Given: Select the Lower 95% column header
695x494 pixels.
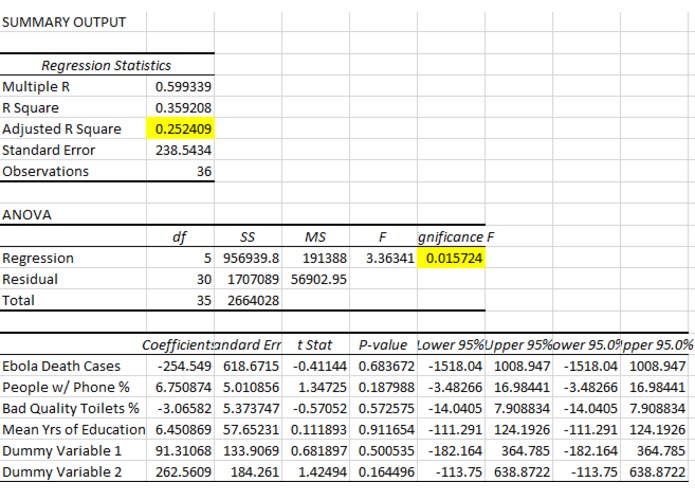Looking at the screenshot, I should [451, 345].
